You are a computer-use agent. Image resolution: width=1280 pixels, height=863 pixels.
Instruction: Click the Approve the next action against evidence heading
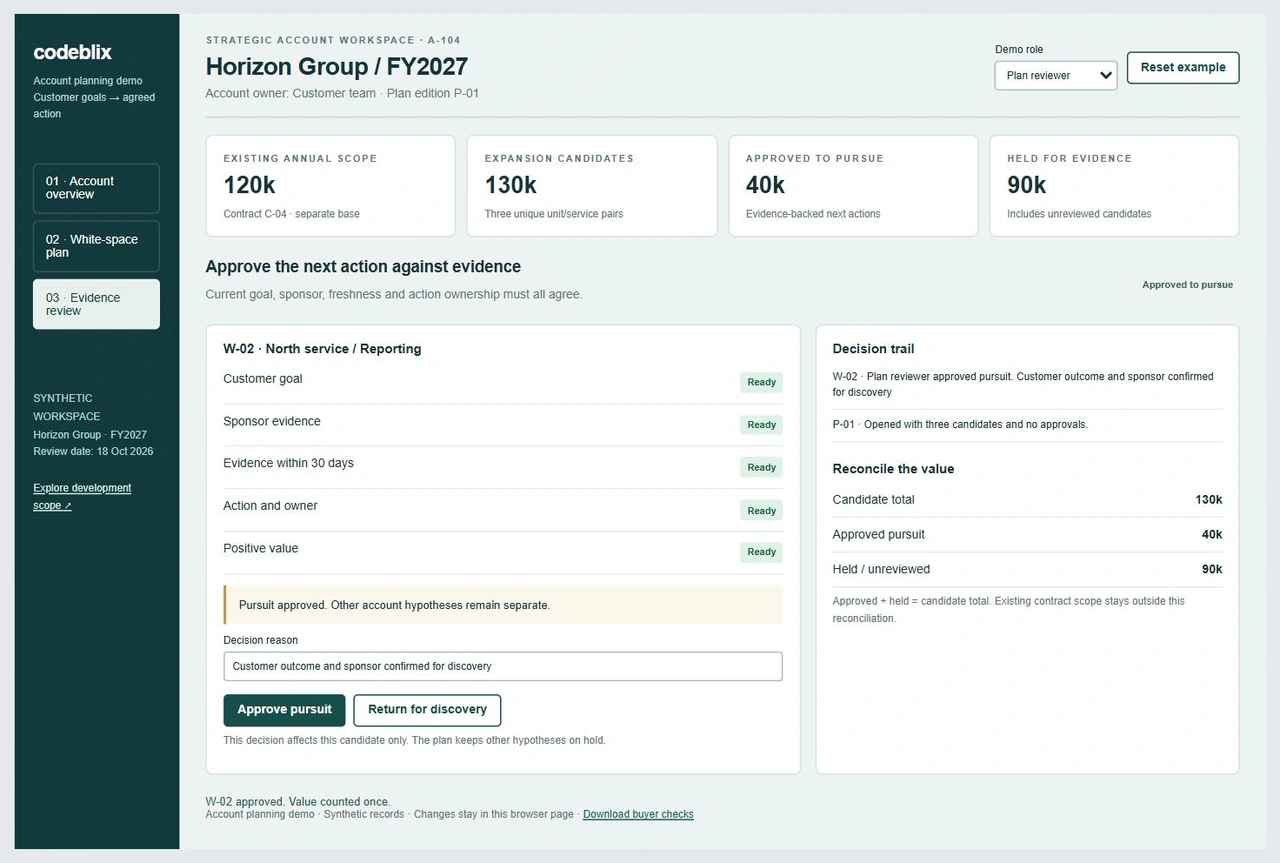pos(363,267)
